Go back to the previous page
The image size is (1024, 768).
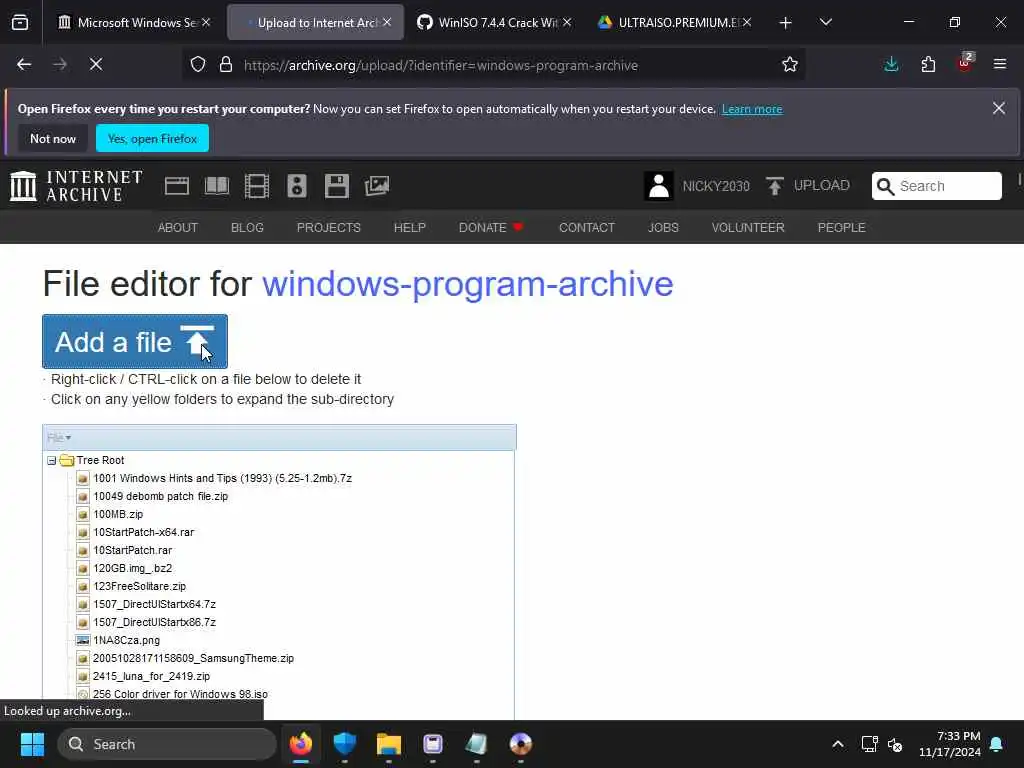(x=24, y=64)
